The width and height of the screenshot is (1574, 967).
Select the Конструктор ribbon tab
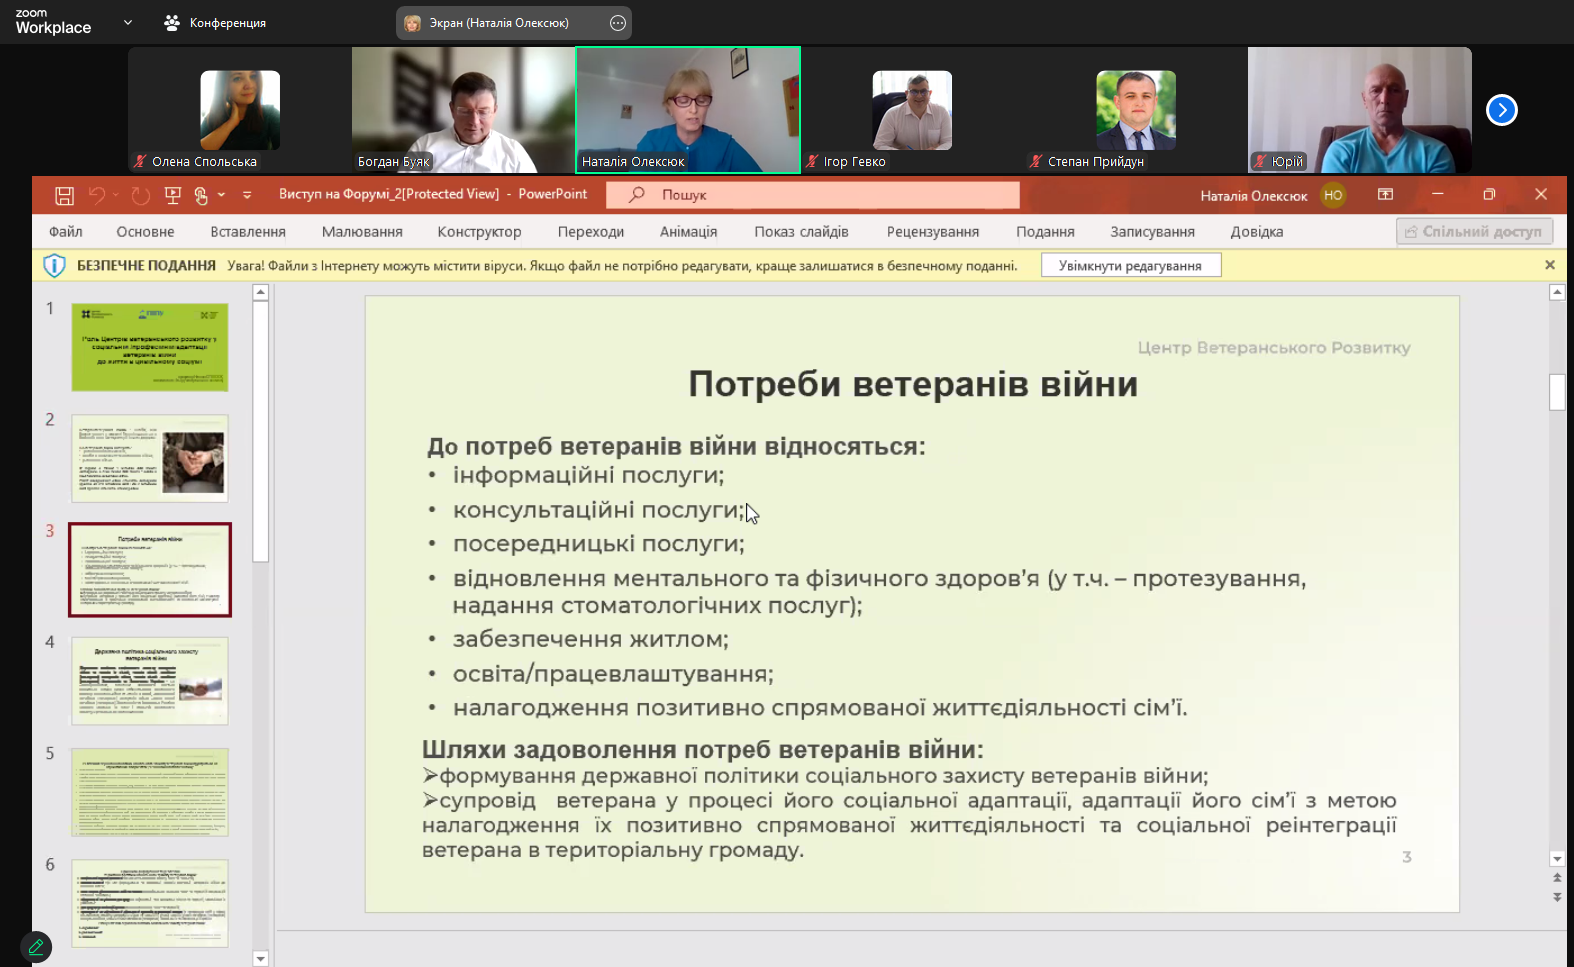tap(479, 231)
